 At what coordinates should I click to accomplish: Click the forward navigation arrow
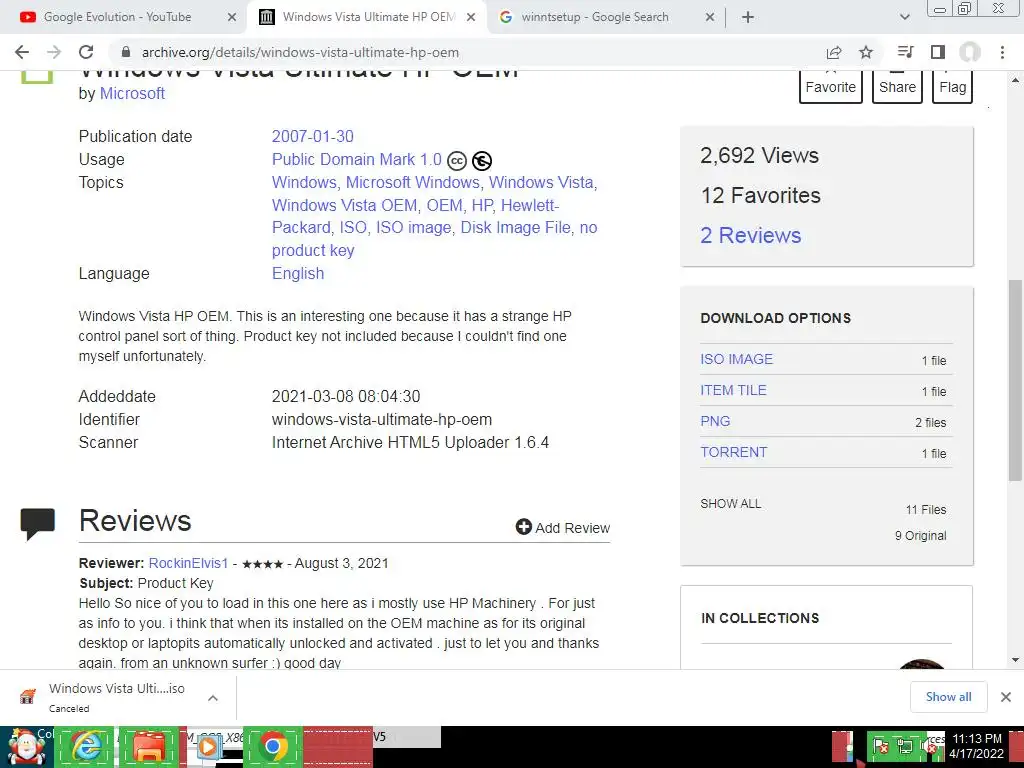point(54,52)
